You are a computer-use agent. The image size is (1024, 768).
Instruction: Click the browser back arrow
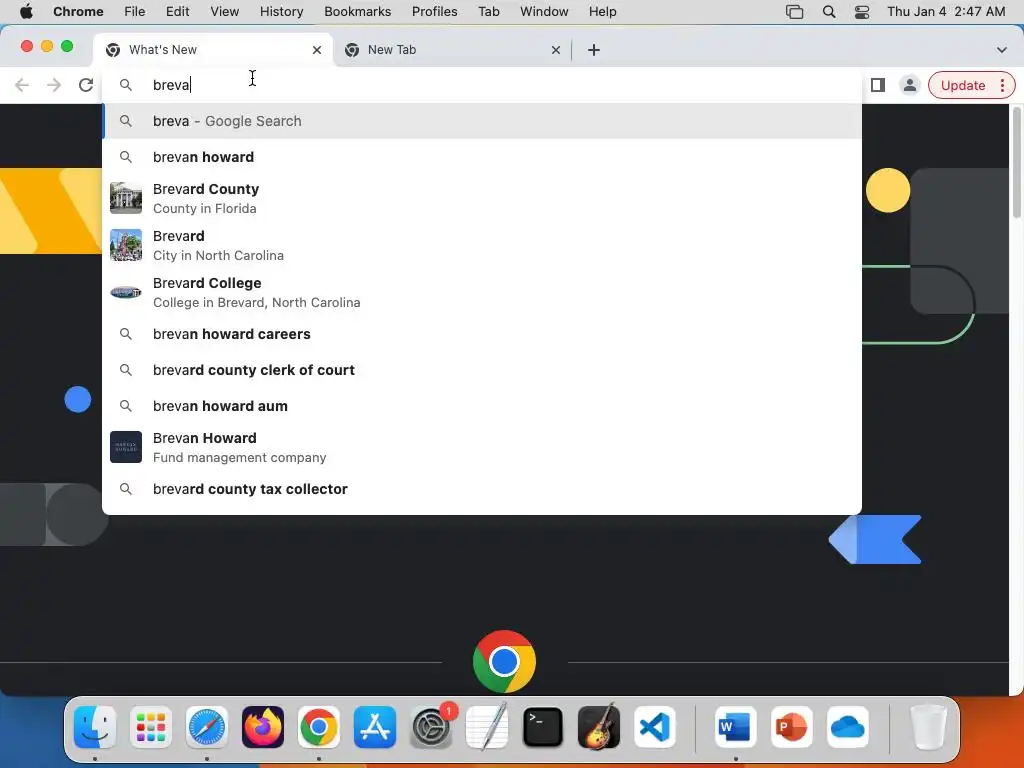coord(22,85)
